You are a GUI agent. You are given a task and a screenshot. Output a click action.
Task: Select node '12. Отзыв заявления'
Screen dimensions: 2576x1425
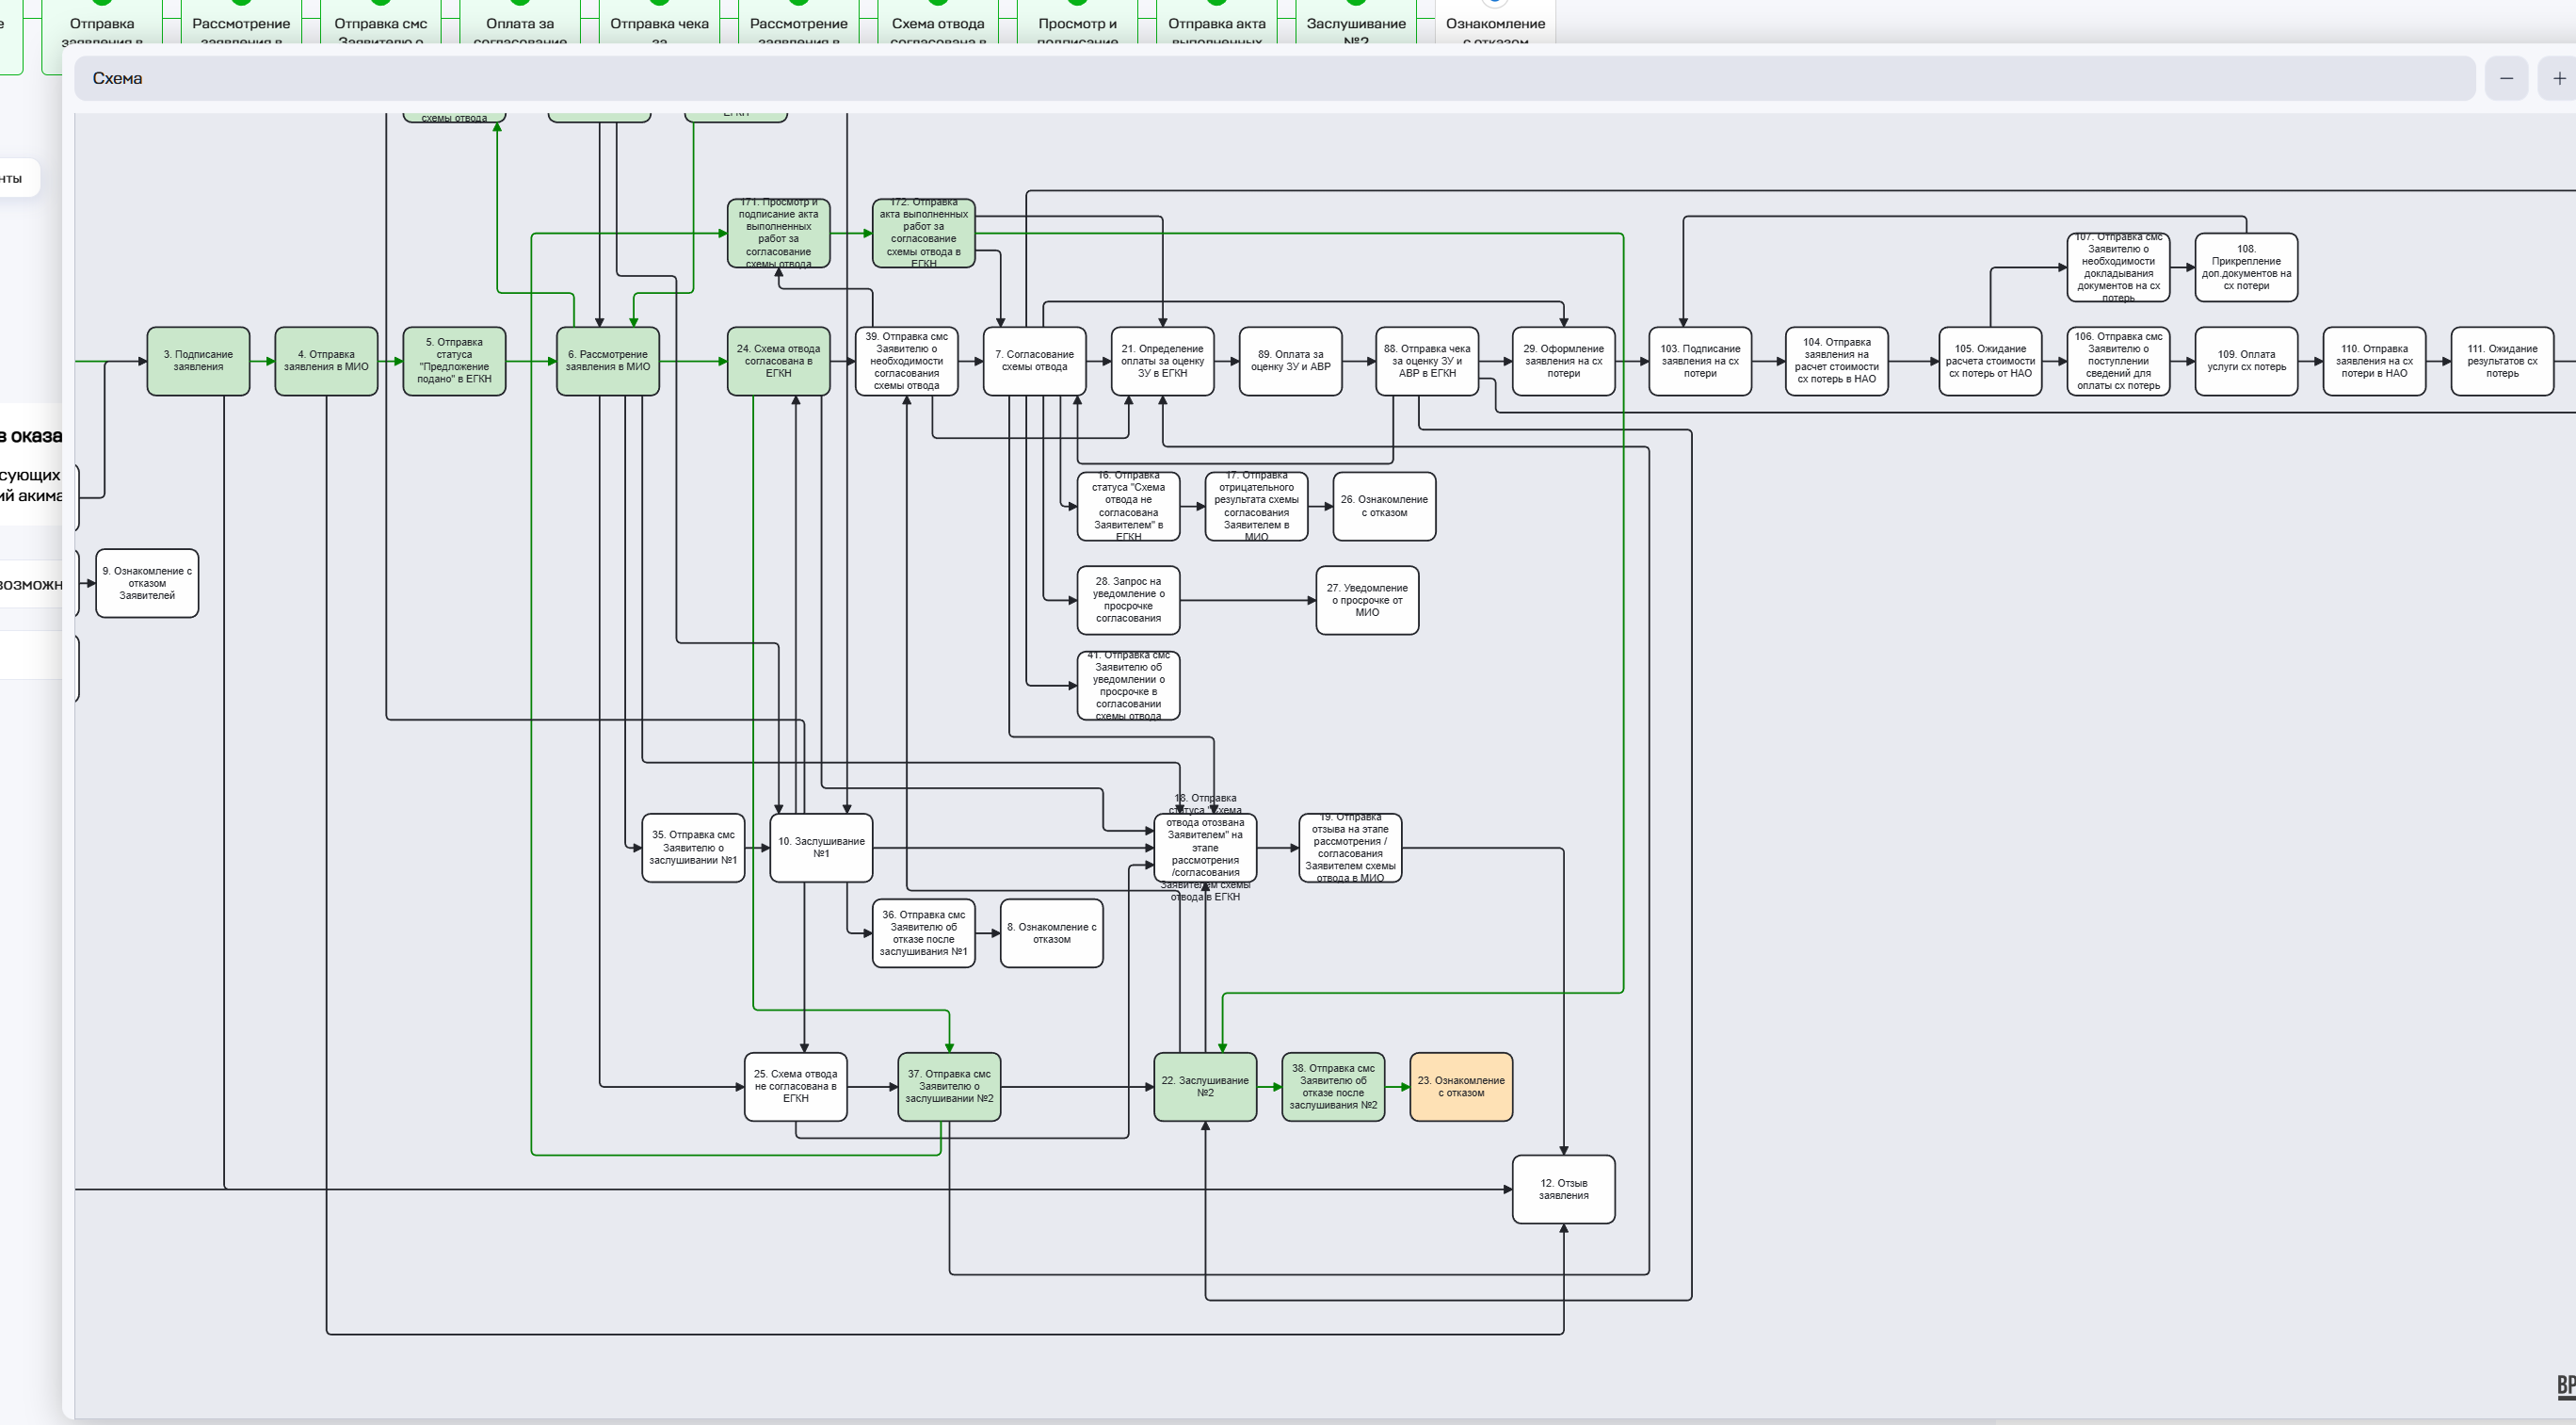(1562, 1189)
